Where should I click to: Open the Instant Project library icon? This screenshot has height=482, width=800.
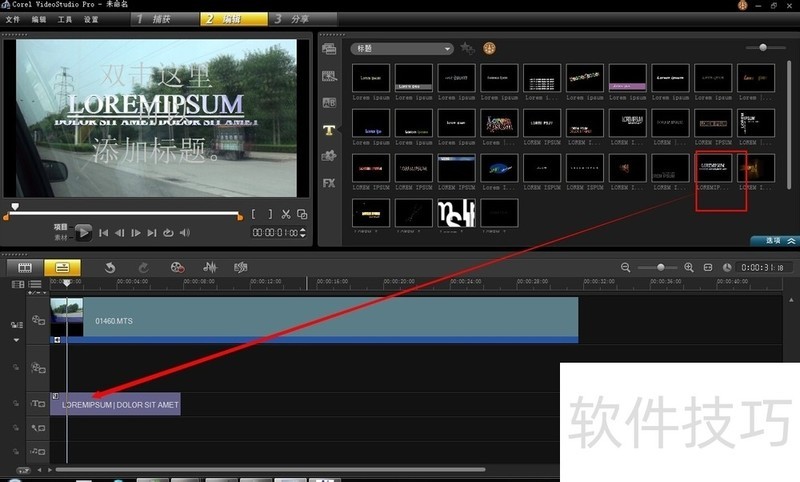(329, 76)
